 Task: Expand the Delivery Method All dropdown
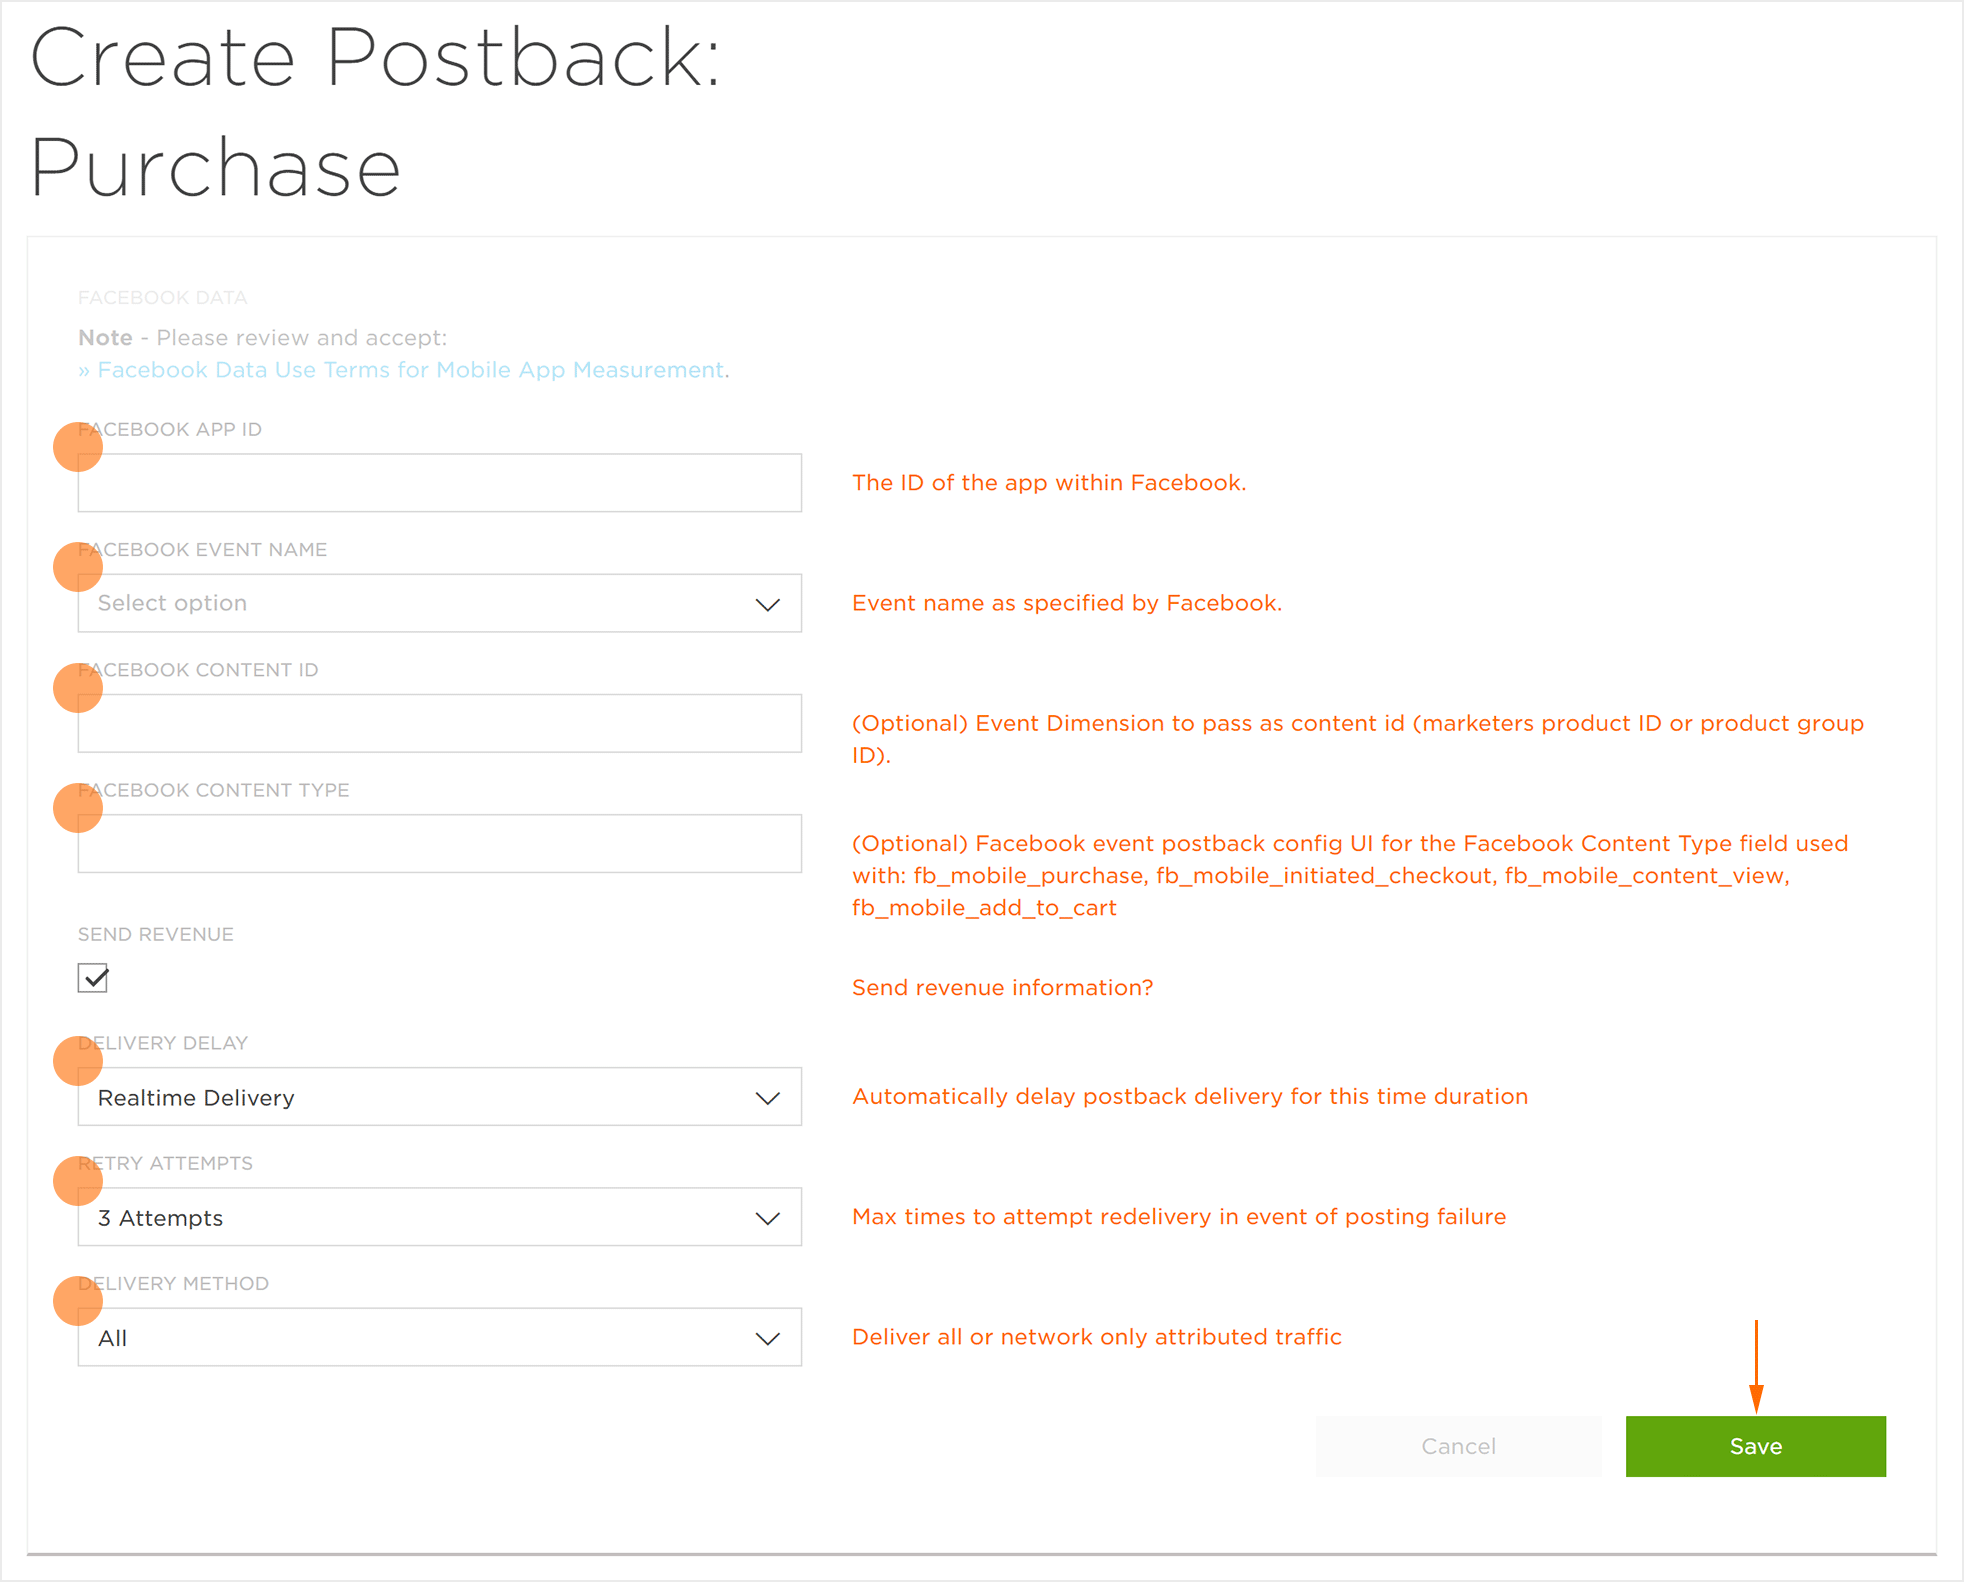[x=440, y=1337]
